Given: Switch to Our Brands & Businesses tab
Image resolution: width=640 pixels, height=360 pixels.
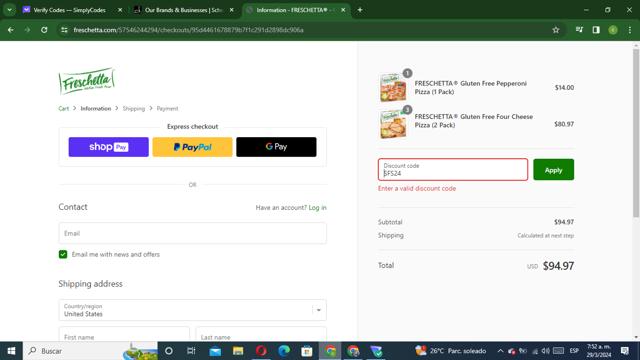Looking at the screenshot, I should point(183,10).
